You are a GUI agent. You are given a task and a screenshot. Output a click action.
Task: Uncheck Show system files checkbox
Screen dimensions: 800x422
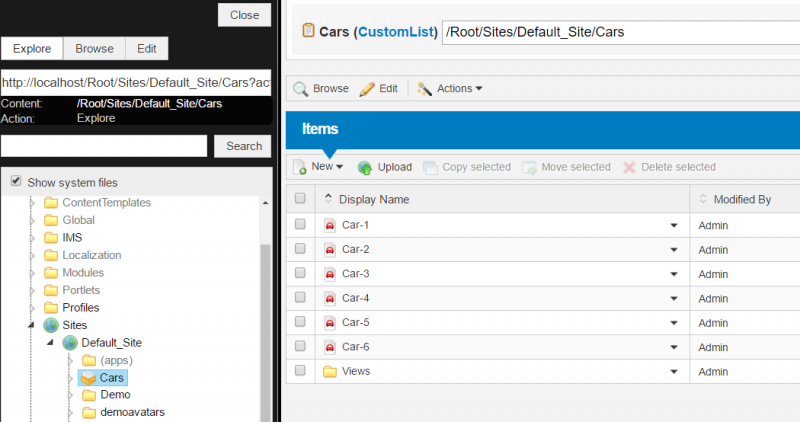click(16, 181)
